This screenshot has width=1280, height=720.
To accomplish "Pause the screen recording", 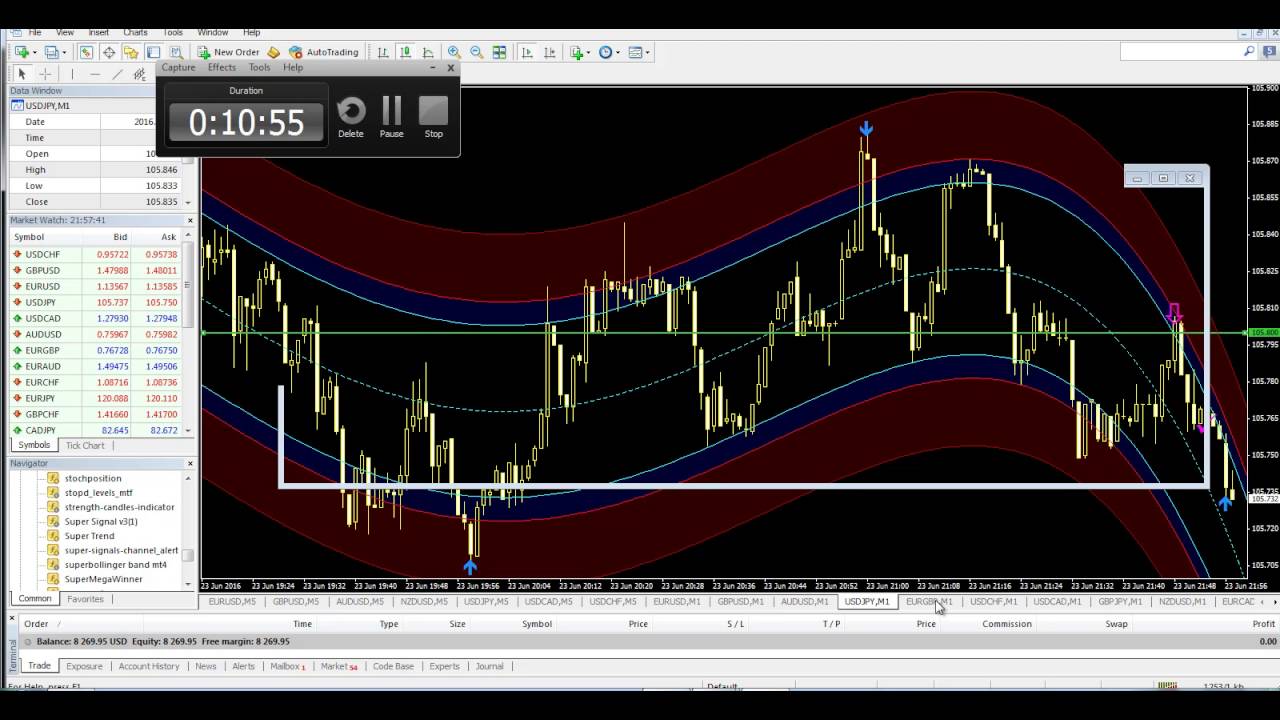I will coord(392,116).
